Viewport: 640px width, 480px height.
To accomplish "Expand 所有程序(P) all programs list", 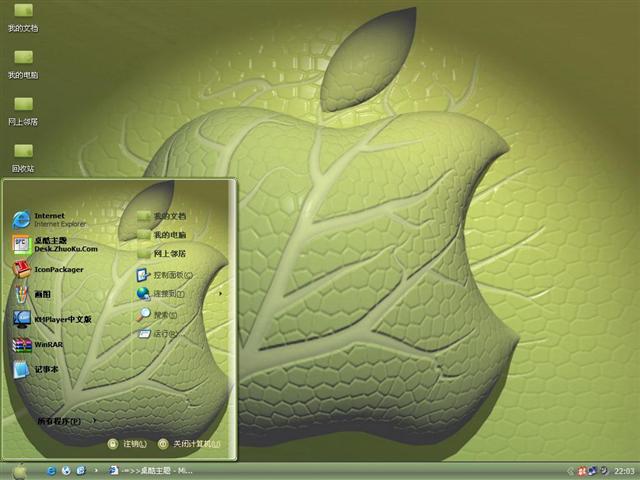I will [66, 421].
